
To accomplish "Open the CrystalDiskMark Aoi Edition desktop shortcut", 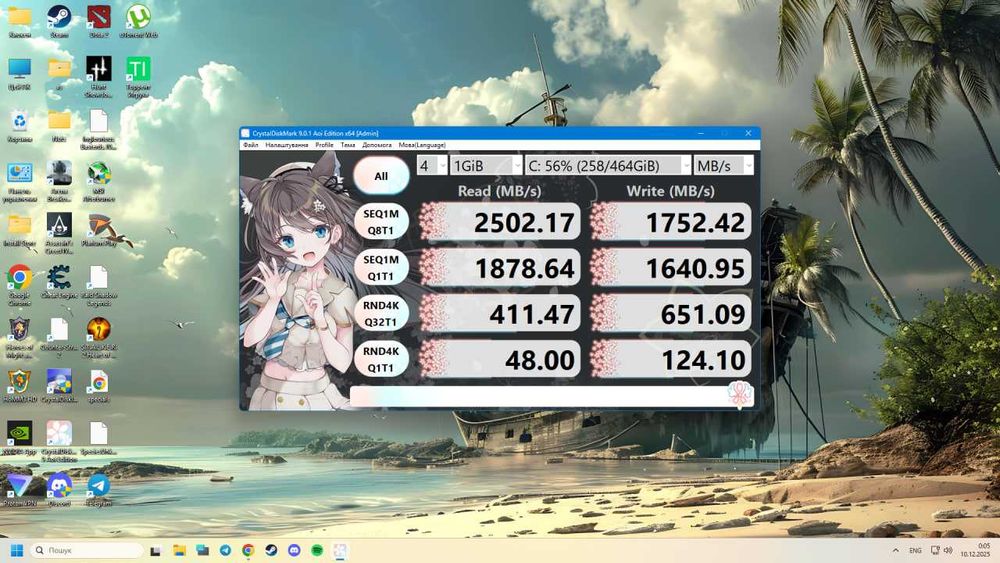I will [x=59, y=441].
